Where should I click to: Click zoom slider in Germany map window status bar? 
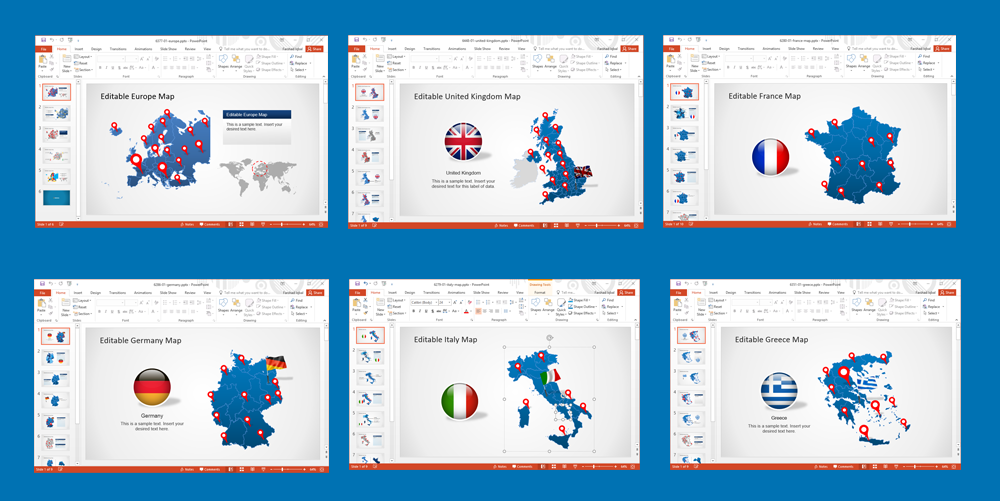[x=286, y=468]
